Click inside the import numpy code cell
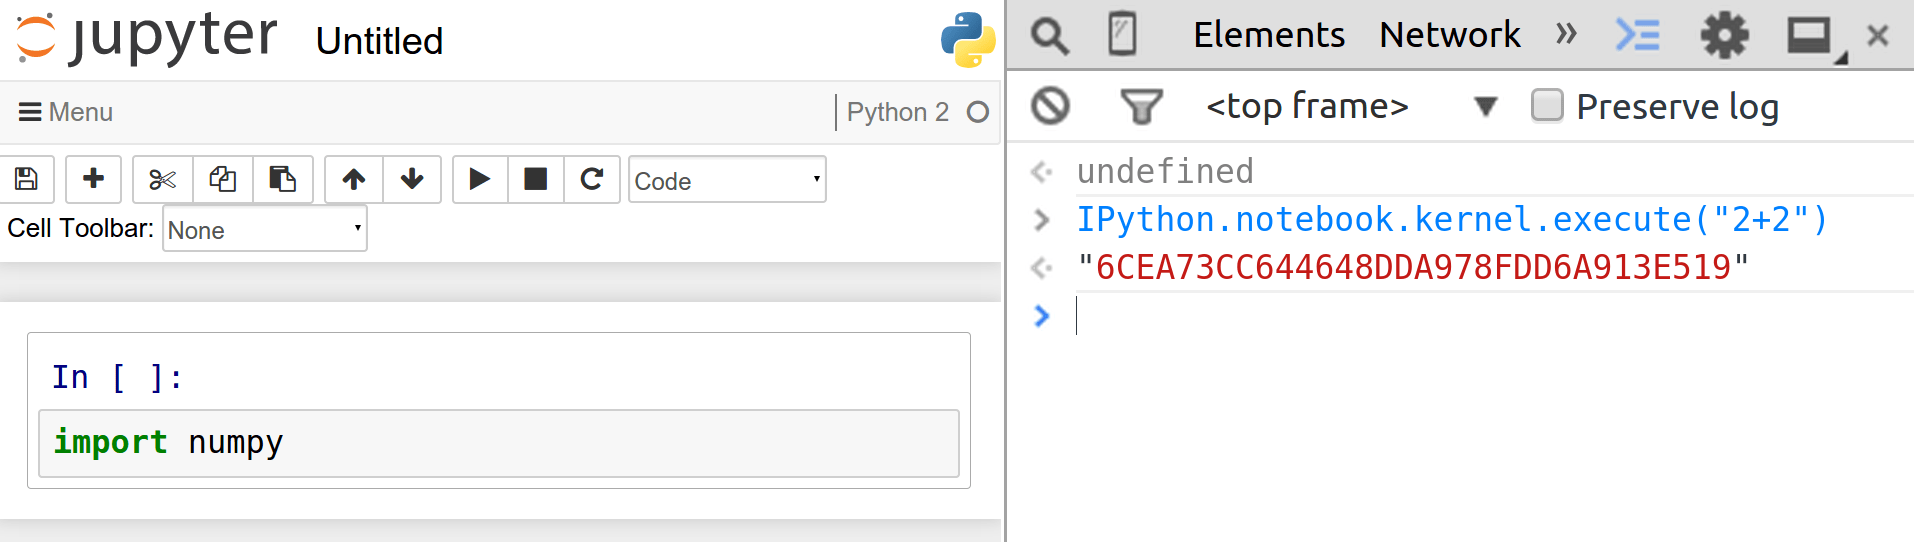 499,443
